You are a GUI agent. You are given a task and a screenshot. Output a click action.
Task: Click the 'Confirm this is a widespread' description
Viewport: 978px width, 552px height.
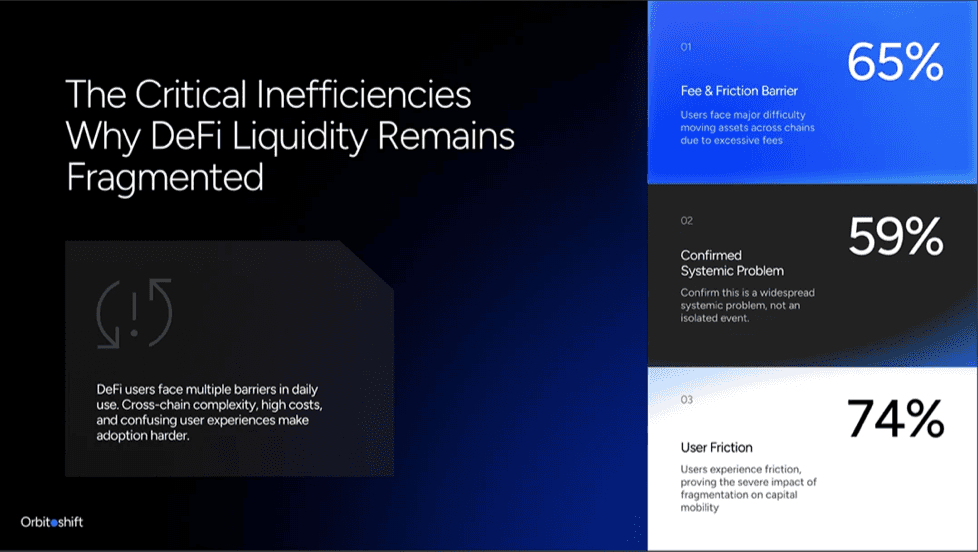(747, 305)
